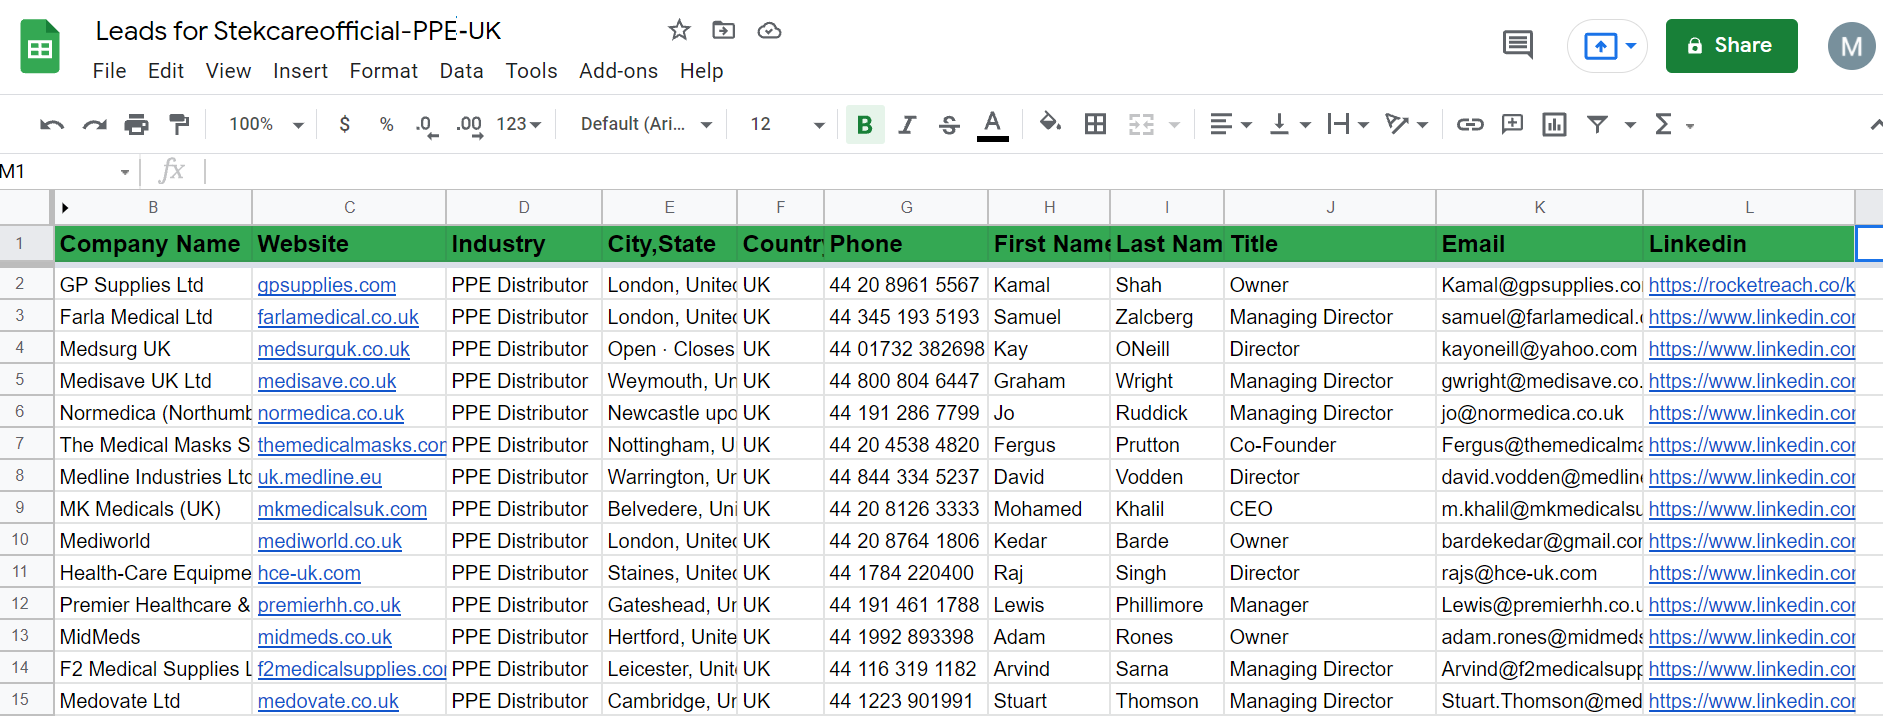The width and height of the screenshot is (1883, 718).
Task: Click the Undo icon
Action: click(x=52, y=124)
